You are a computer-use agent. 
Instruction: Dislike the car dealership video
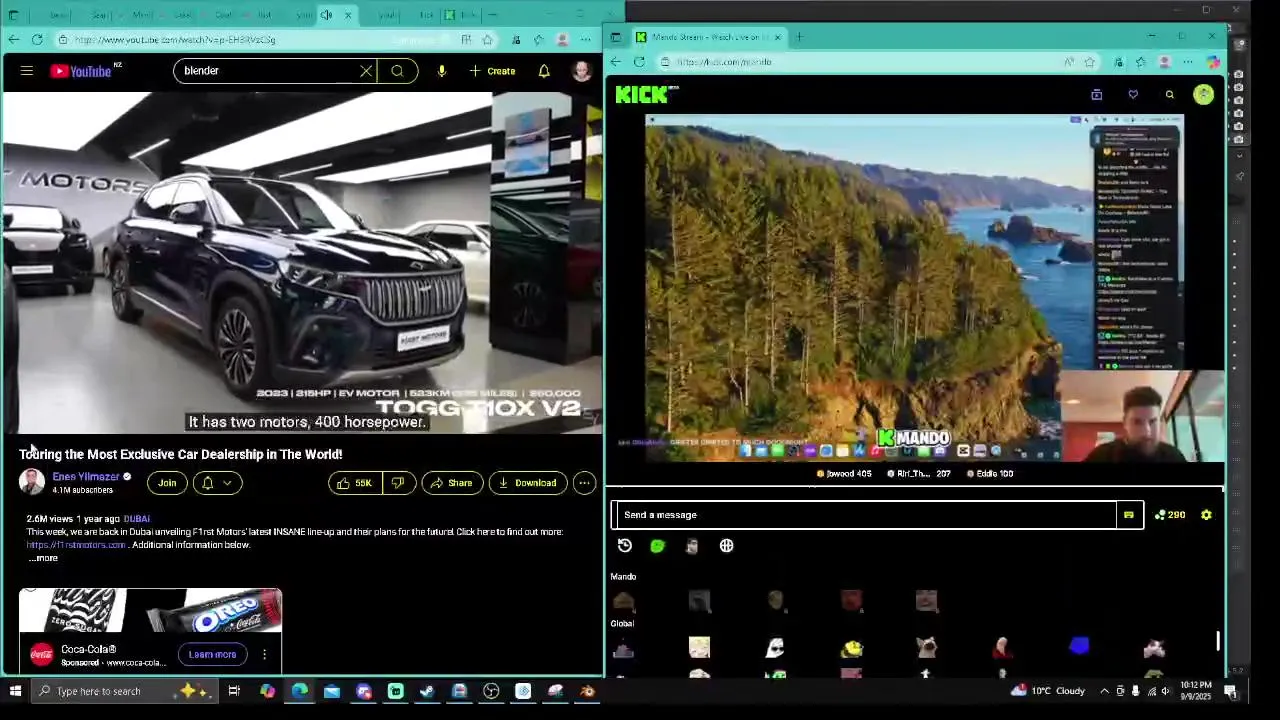click(x=398, y=483)
